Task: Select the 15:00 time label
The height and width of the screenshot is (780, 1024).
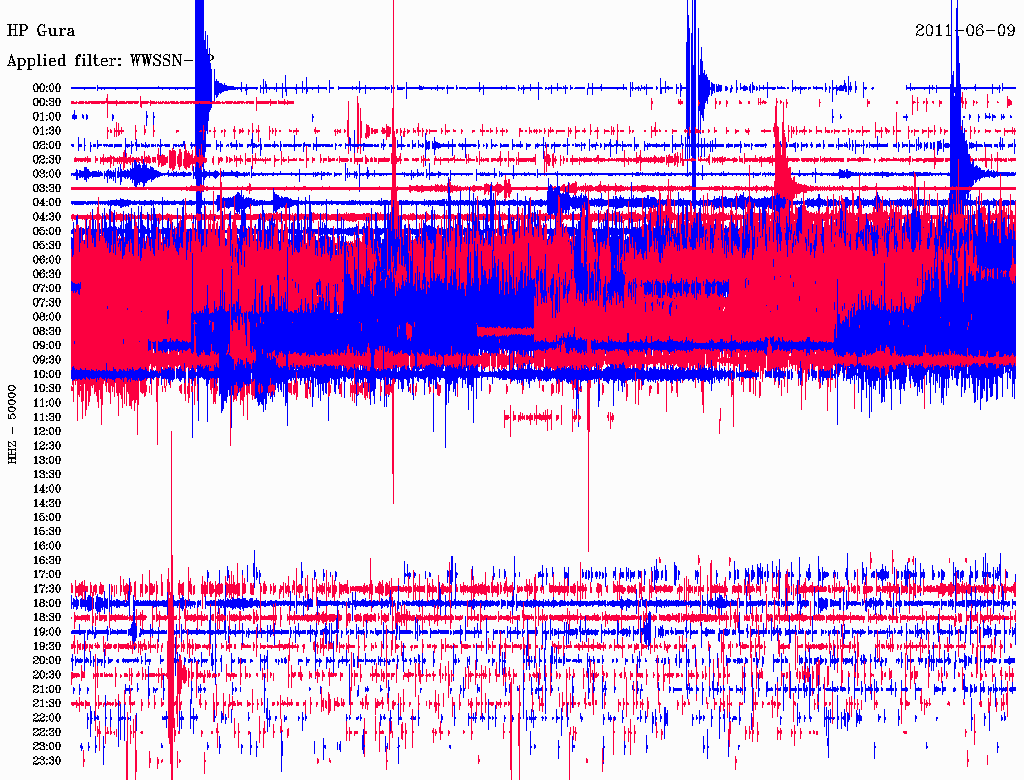Action: [x=47, y=517]
